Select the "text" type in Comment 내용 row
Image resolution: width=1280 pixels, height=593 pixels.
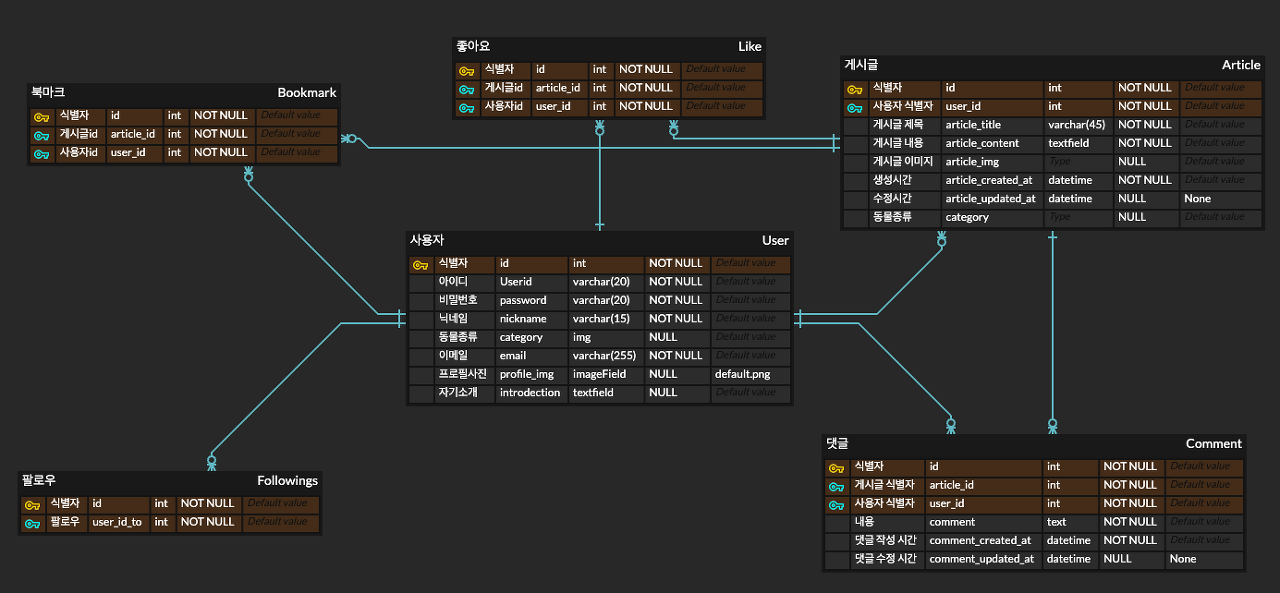pyautogui.click(x=1056, y=523)
